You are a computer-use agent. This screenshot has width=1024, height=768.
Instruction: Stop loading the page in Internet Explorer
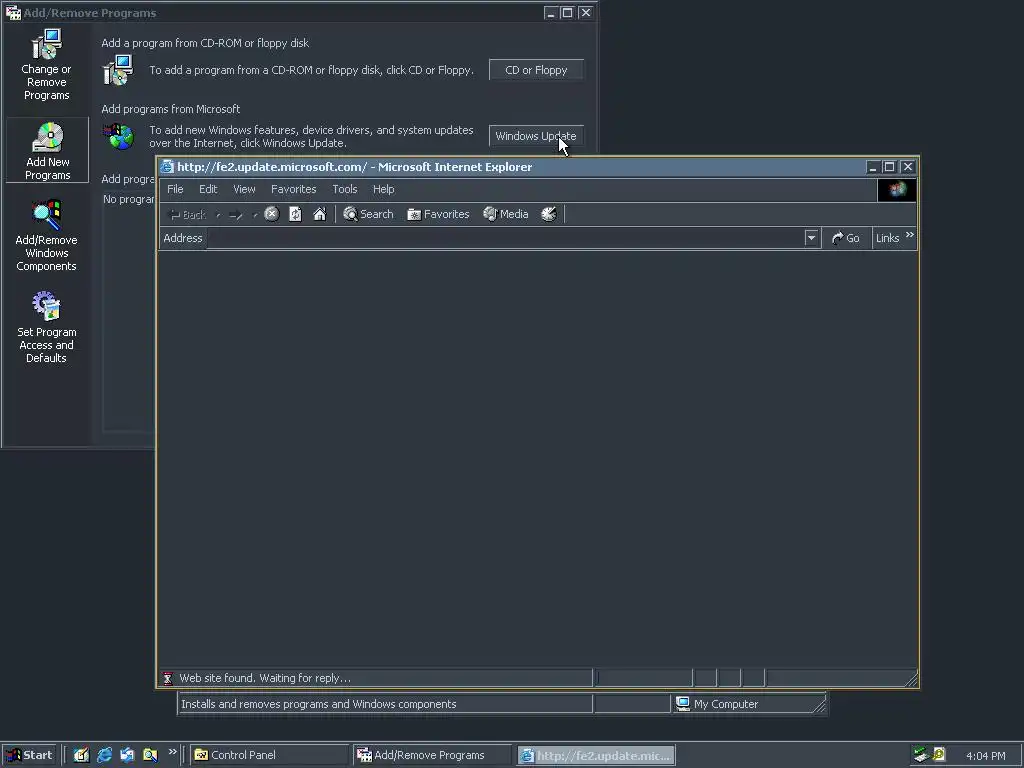(272, 214)
